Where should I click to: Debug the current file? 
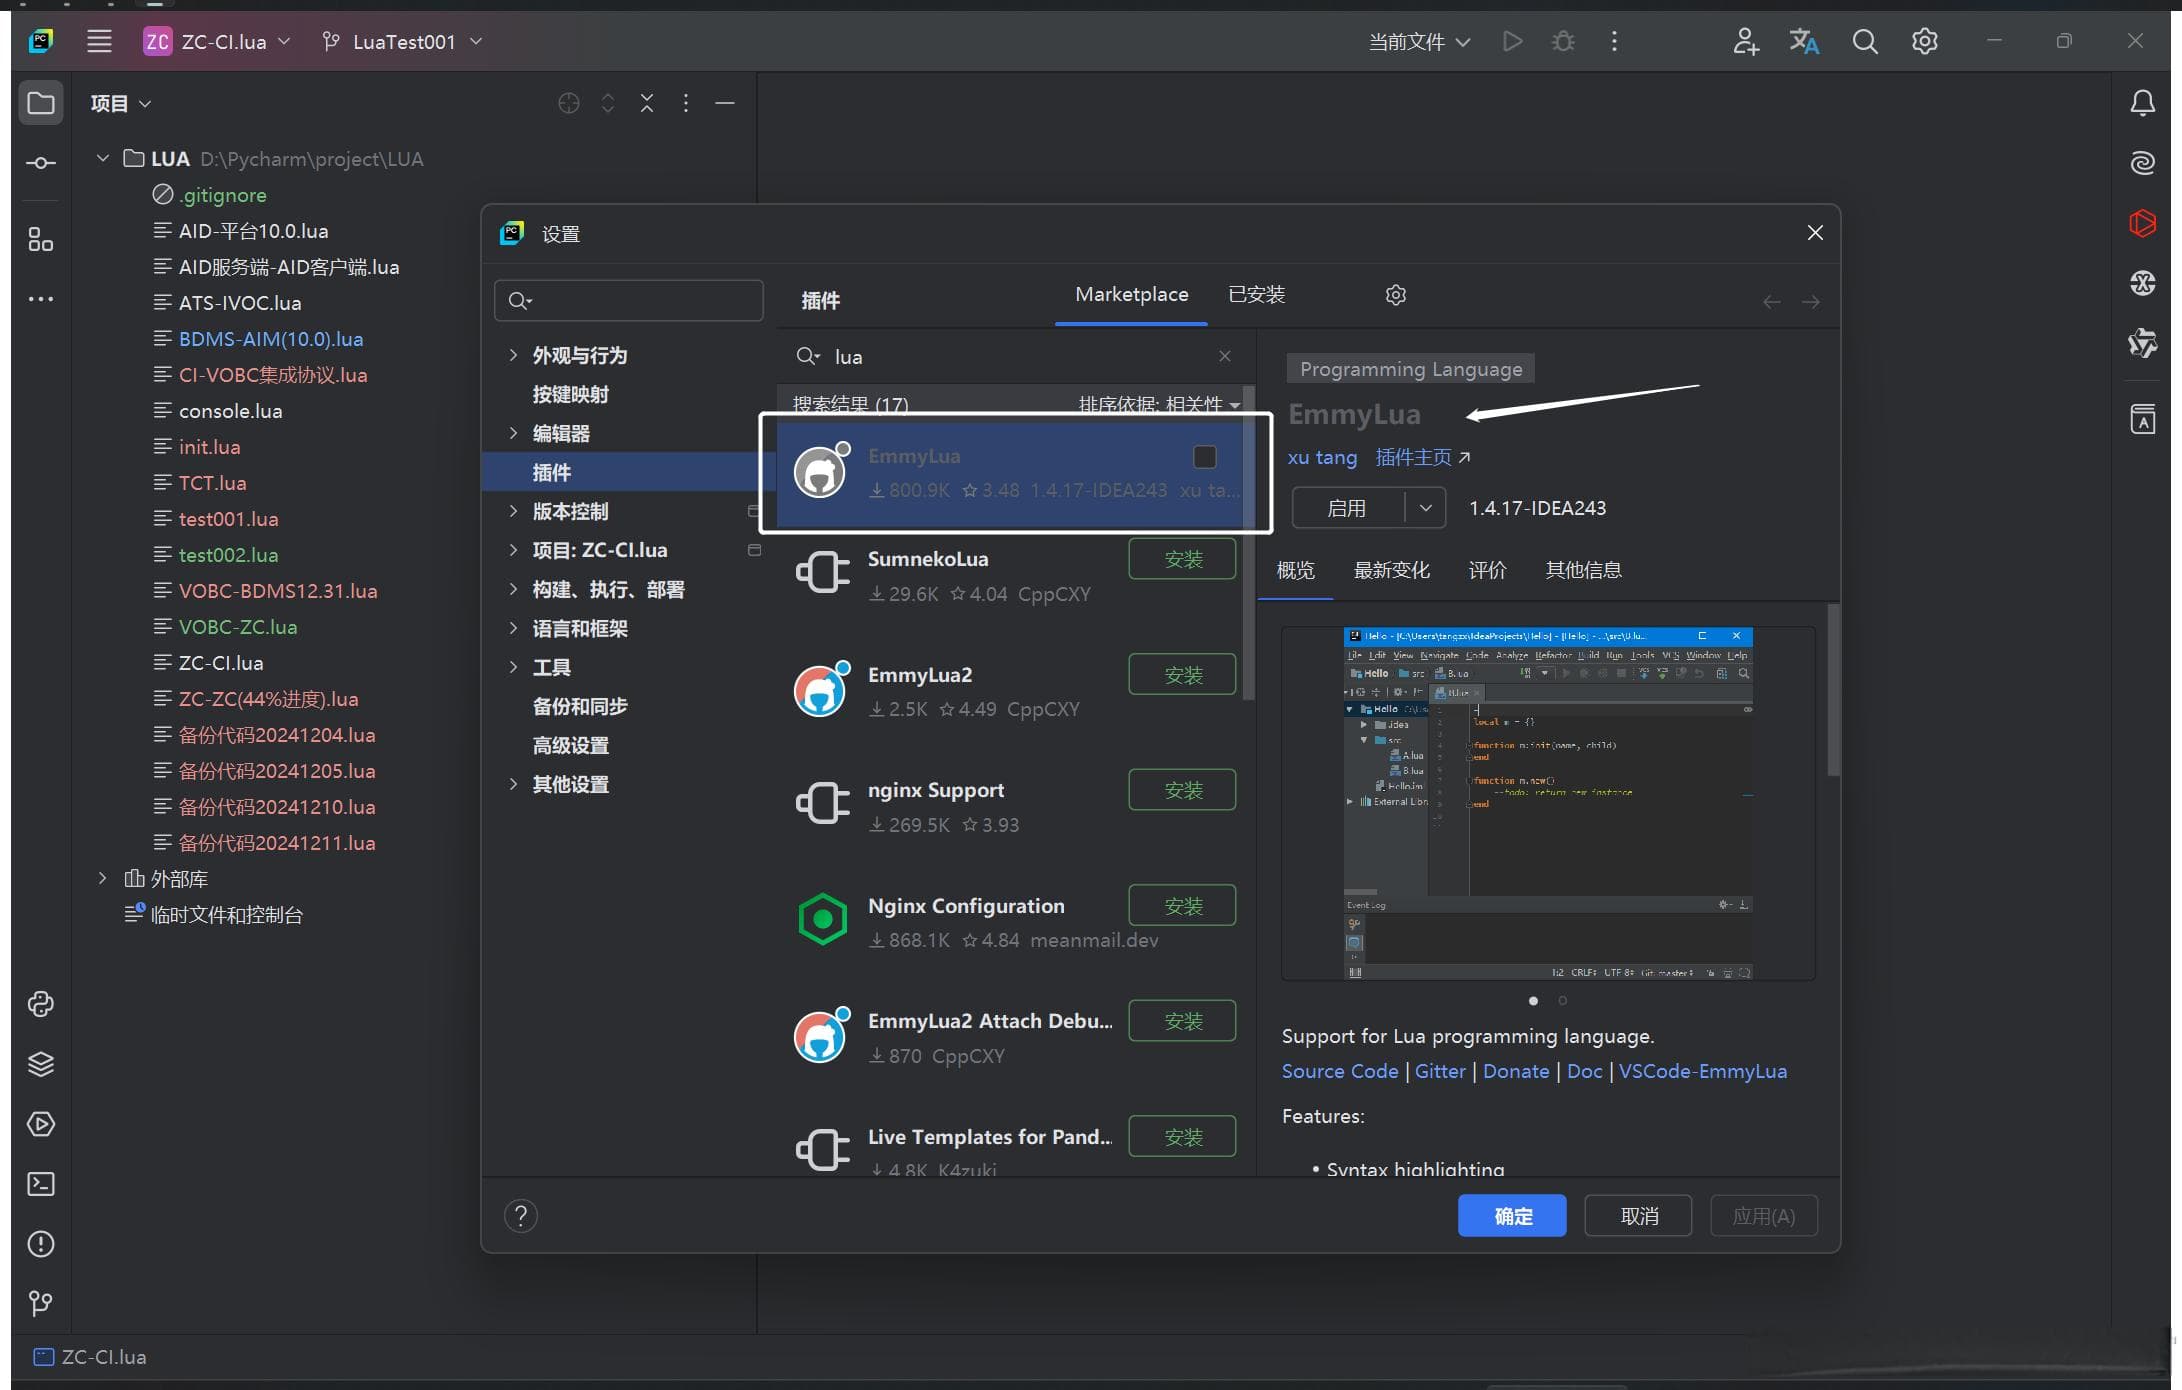point(1563,41)
